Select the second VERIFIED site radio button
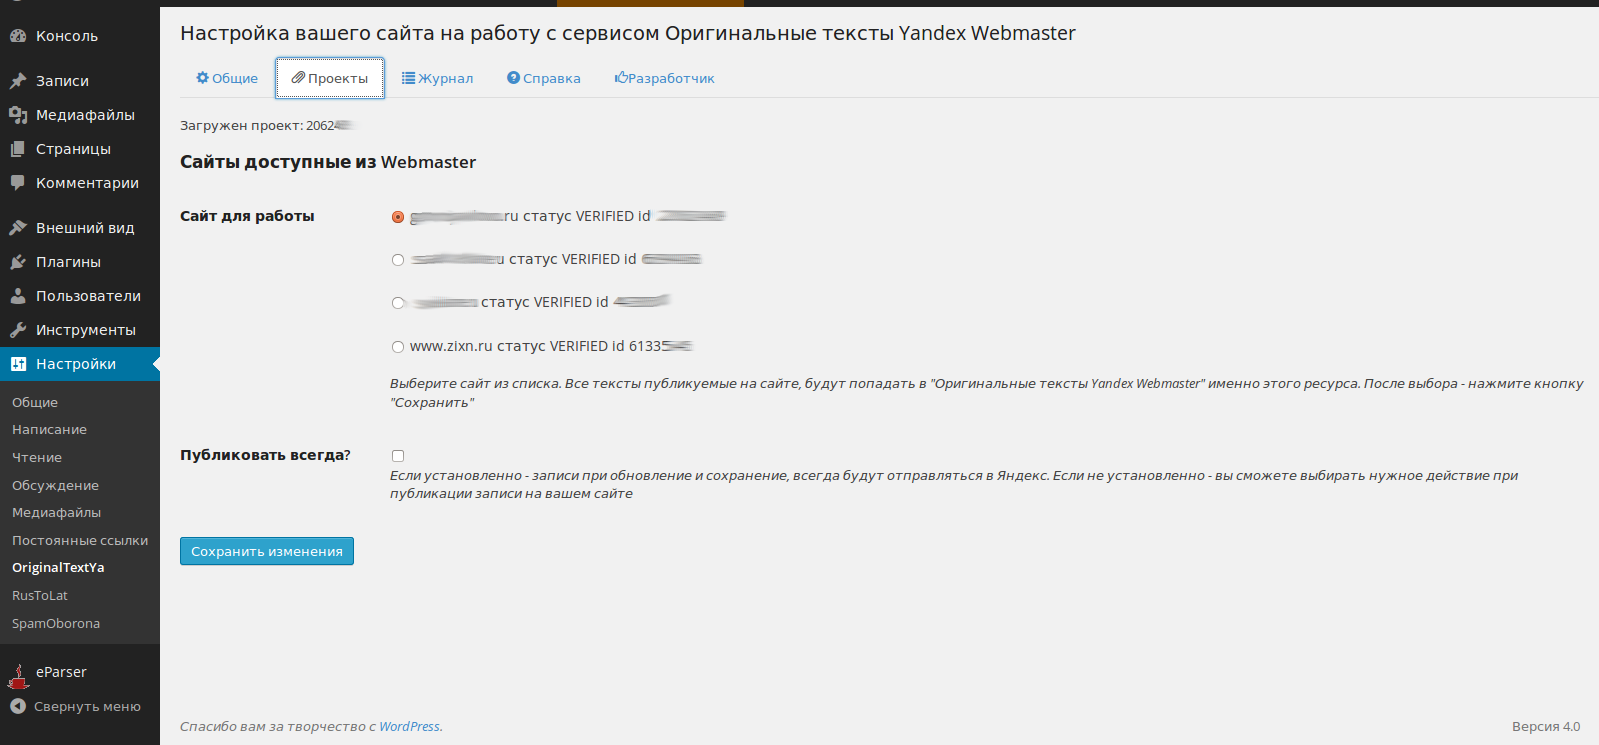 (x=398, y=260)
